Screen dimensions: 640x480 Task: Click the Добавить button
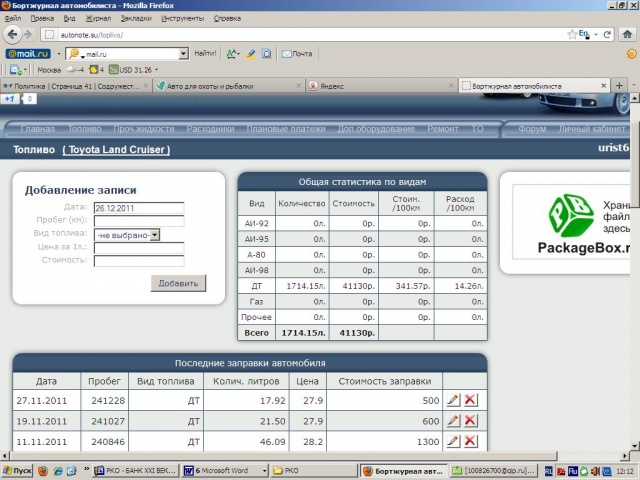pos(180,283)
